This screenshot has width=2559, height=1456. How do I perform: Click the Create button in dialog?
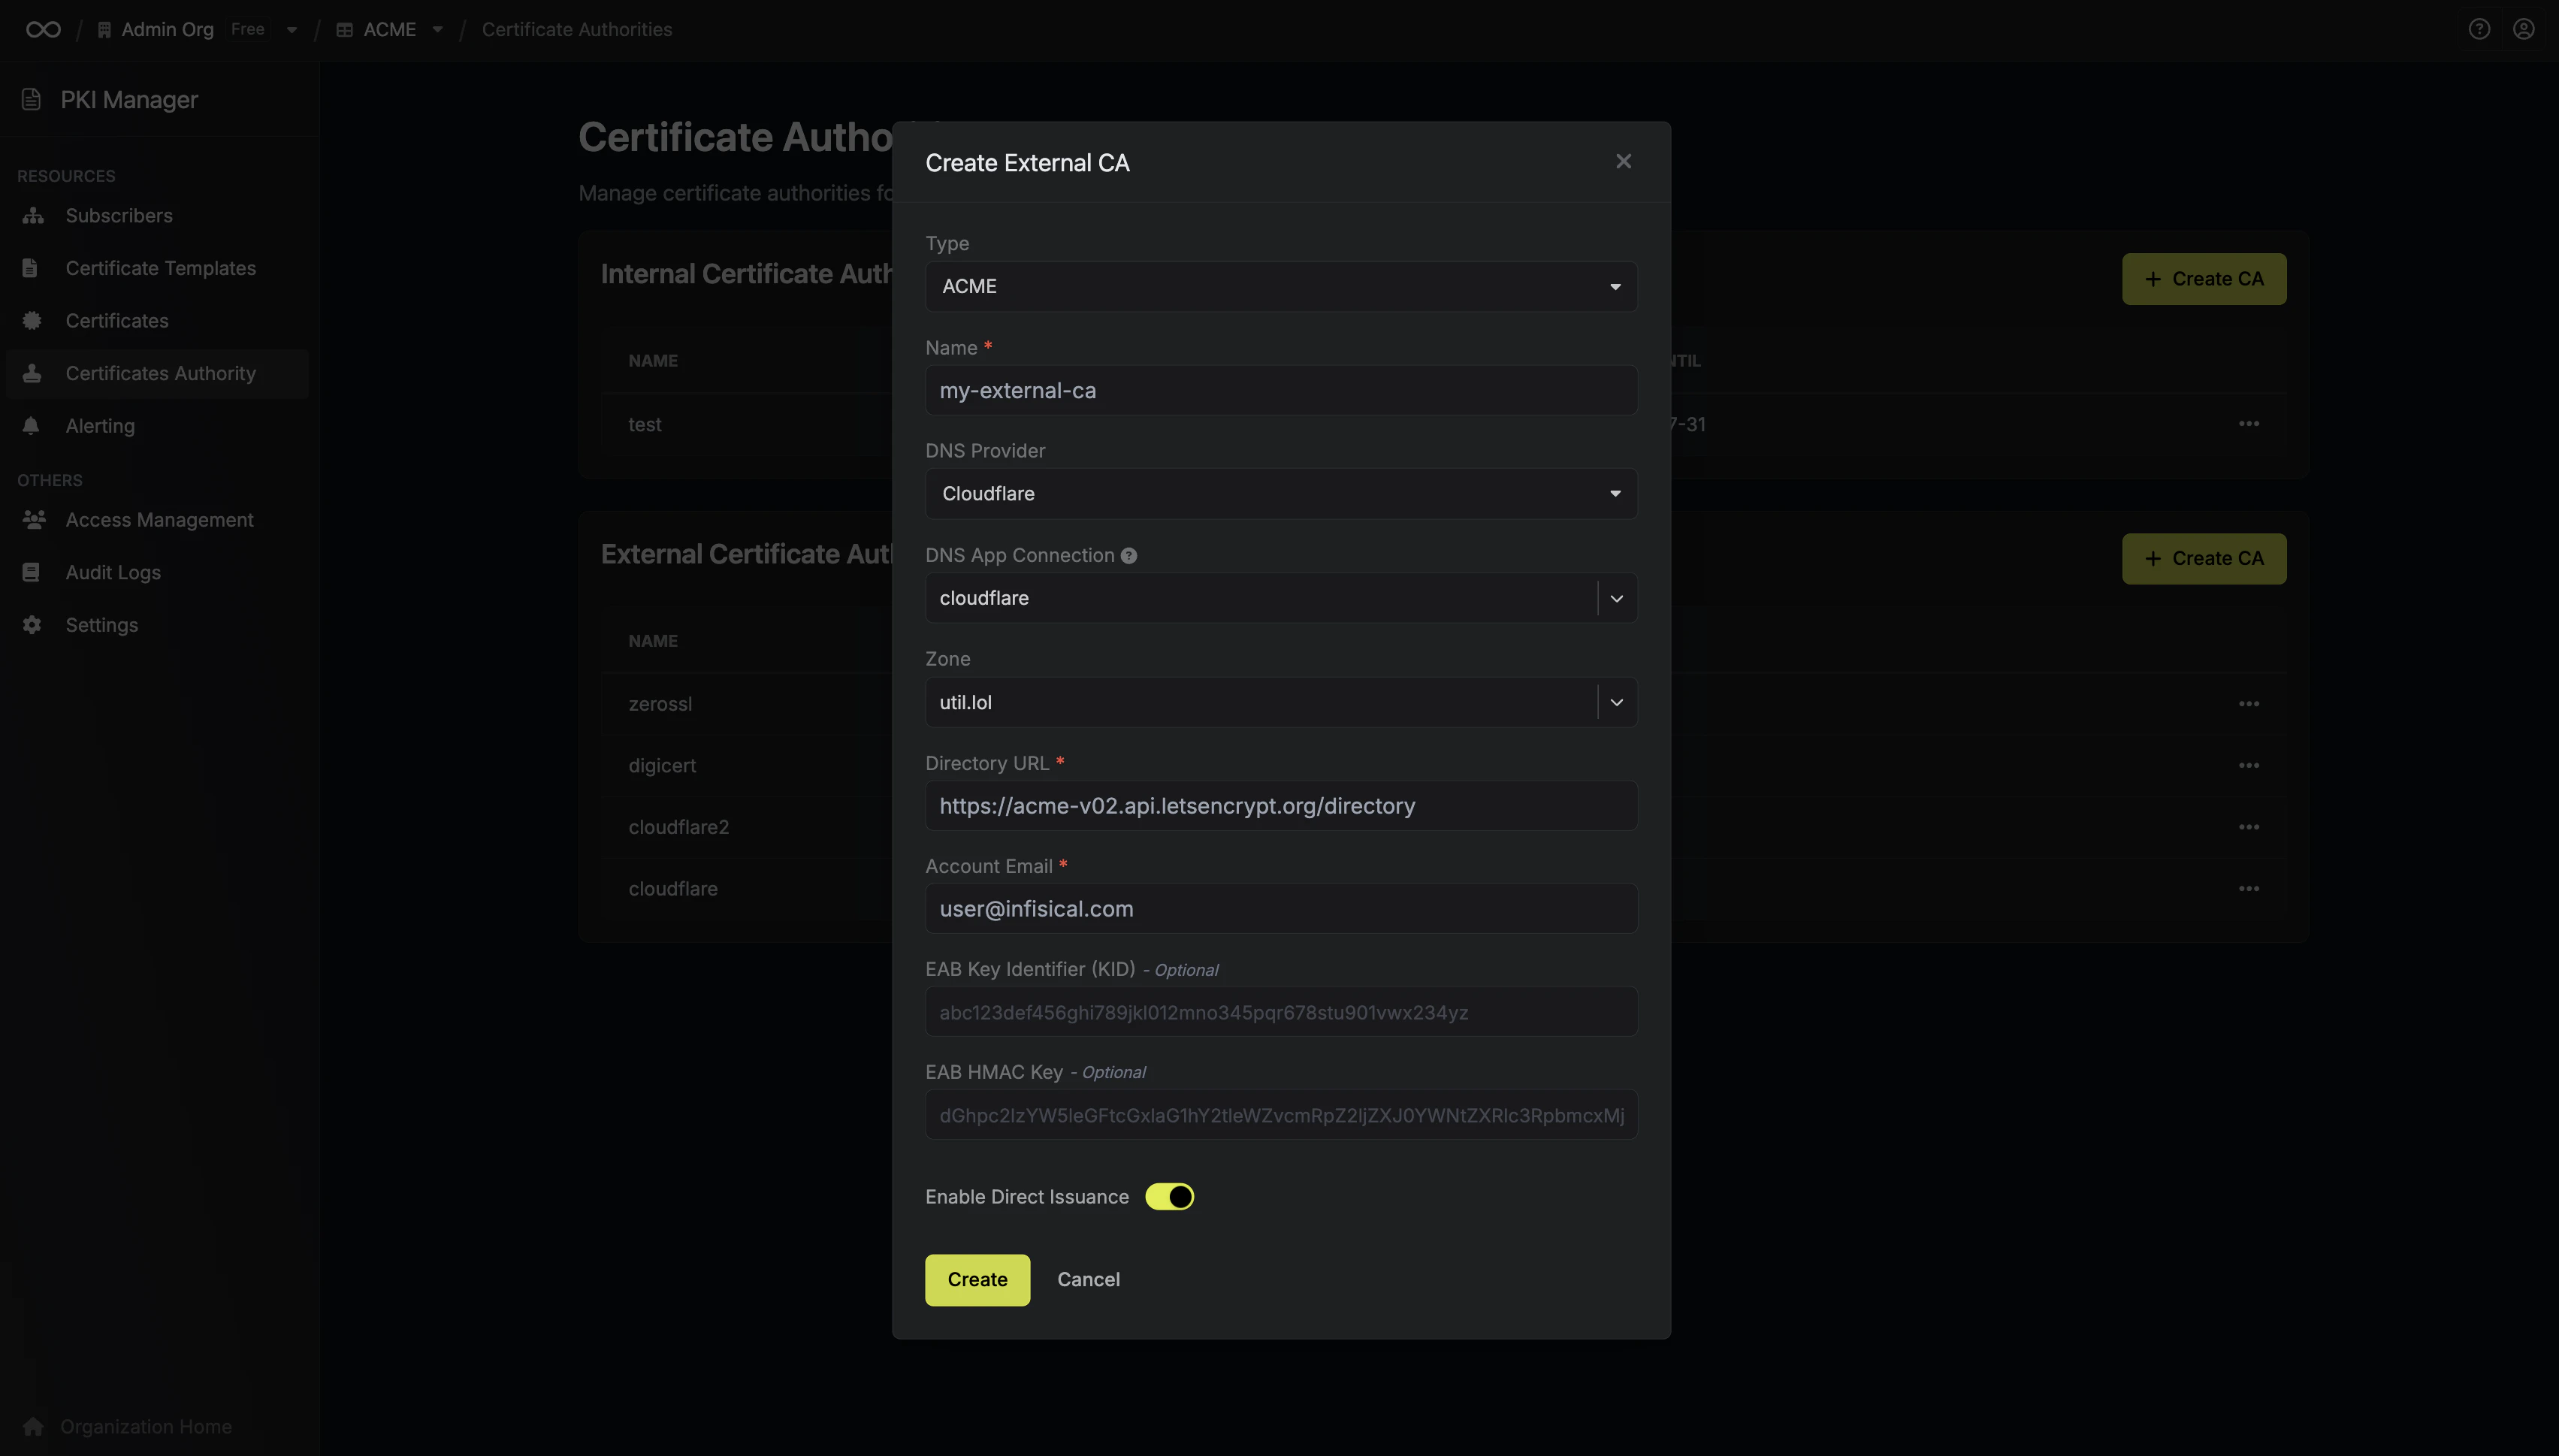(977, 1279)
